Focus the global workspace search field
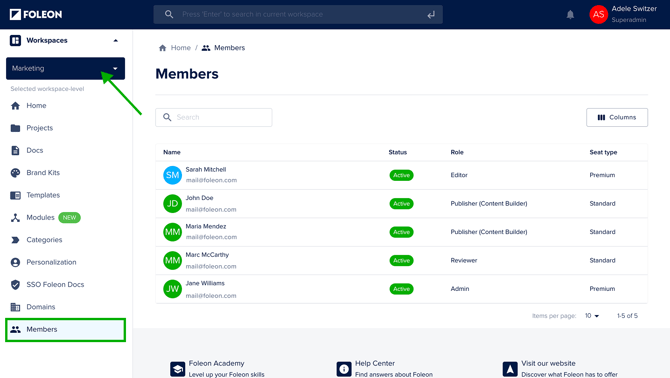The image size is (670, 378). [x=298, y=15]
